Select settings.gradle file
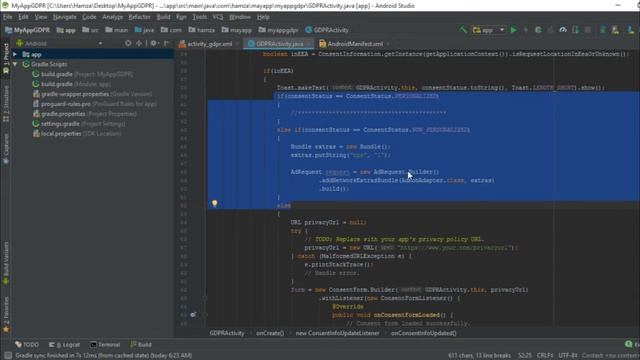The height and width of the screenshot is (360, 640). click(79, 124)
